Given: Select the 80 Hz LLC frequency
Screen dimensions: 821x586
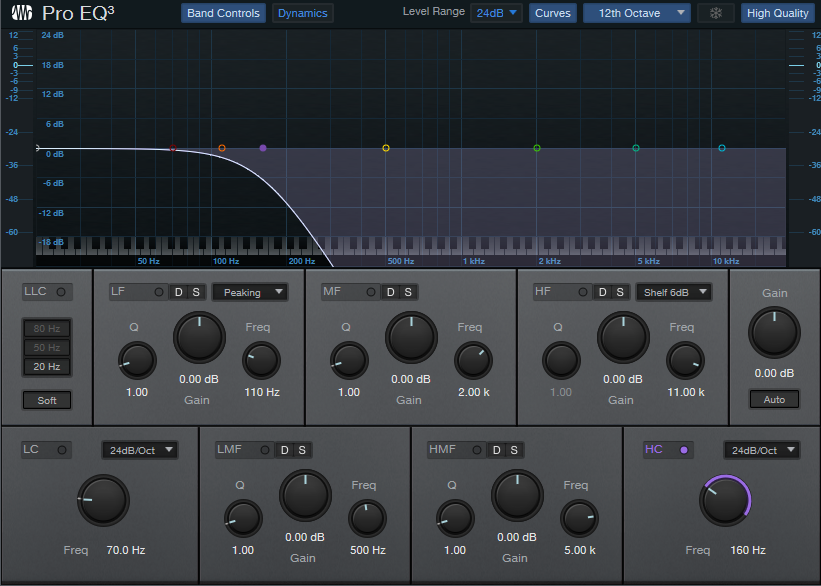Looking at the screenshot, I should [x=47, y=329].
